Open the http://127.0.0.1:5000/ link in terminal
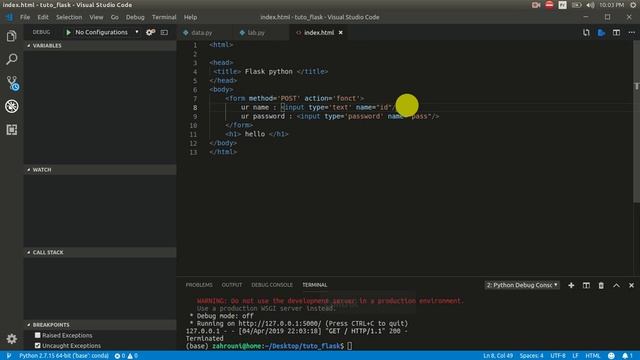Viewport: 640px width, 360px height. [280, 323]
